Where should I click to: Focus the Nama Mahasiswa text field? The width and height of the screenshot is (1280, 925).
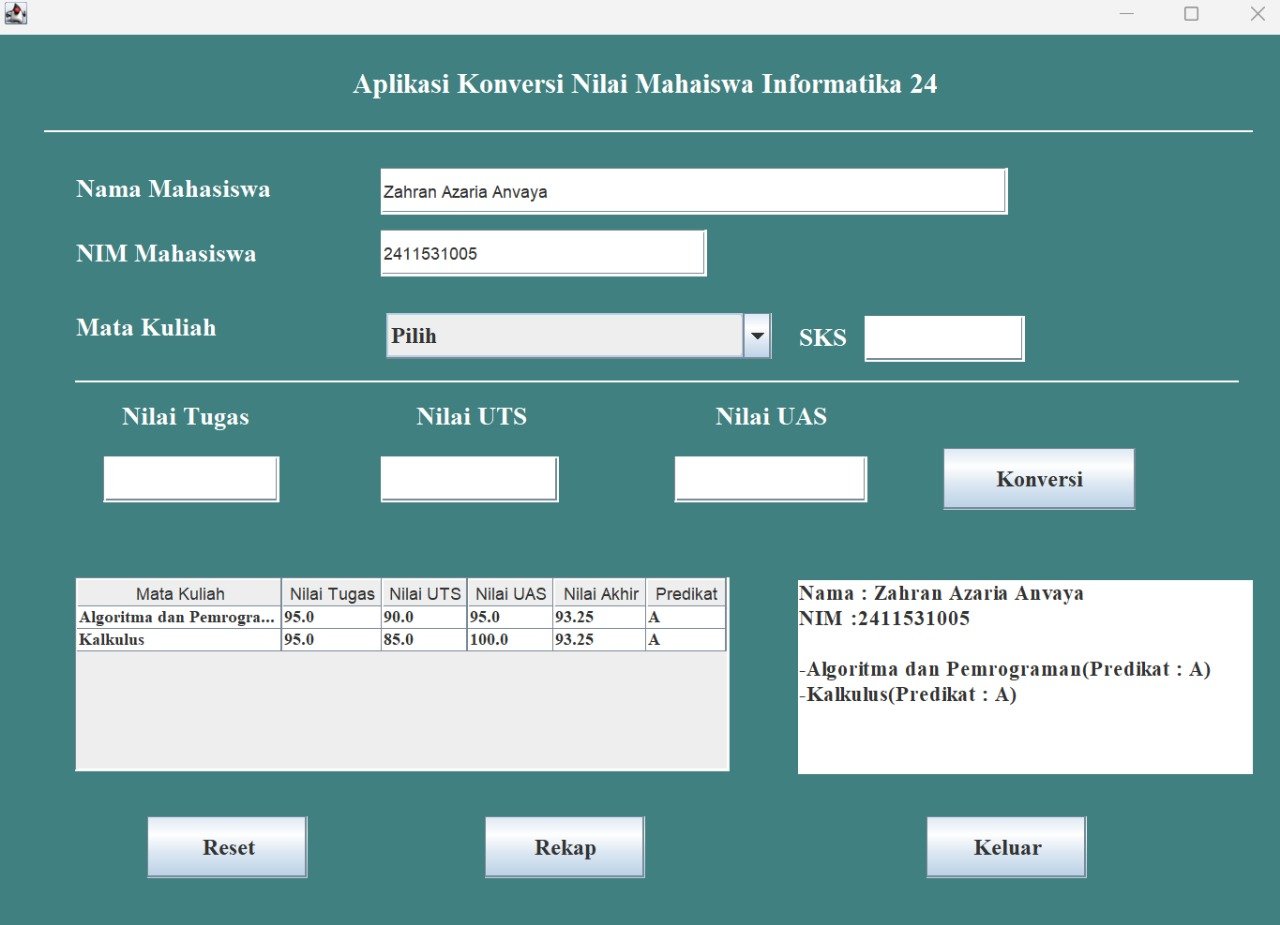[x=693, y=191]
